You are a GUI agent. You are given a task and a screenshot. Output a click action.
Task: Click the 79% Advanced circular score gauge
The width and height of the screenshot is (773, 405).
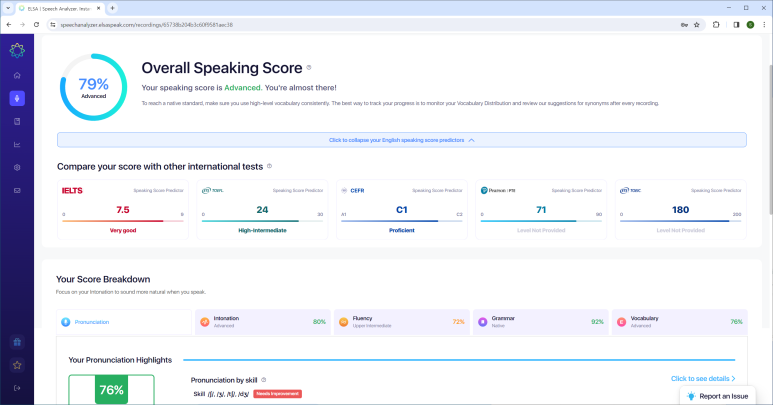click(94, 87)
